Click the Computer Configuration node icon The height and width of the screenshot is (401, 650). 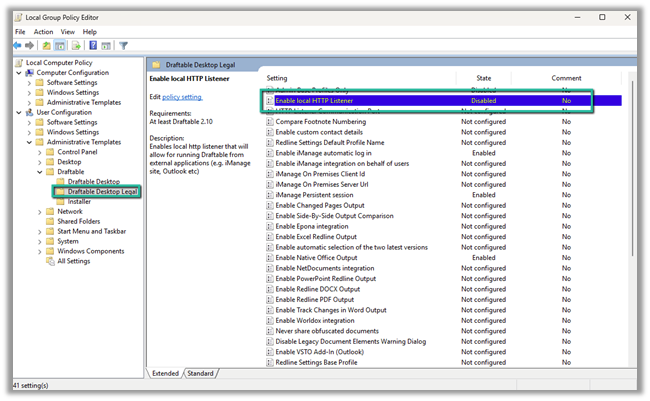29,73
